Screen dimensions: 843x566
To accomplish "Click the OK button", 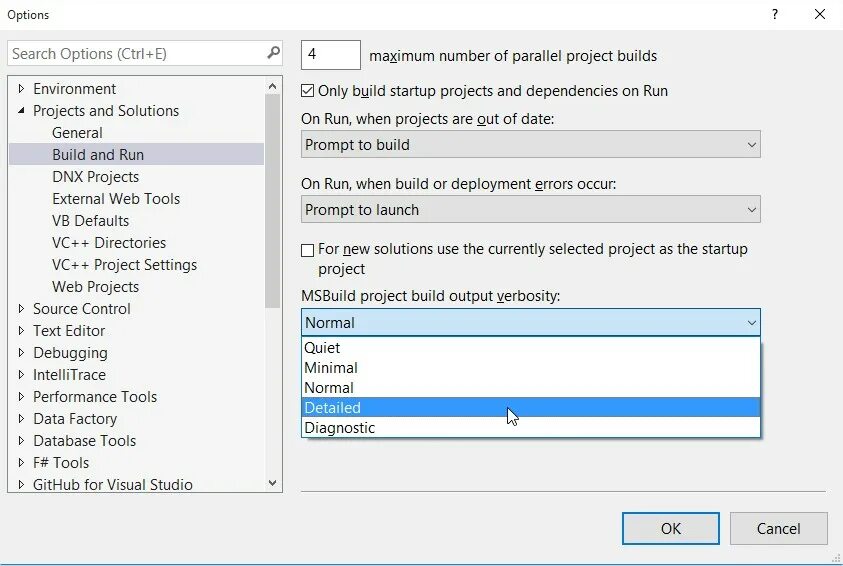I will point(670,528).
